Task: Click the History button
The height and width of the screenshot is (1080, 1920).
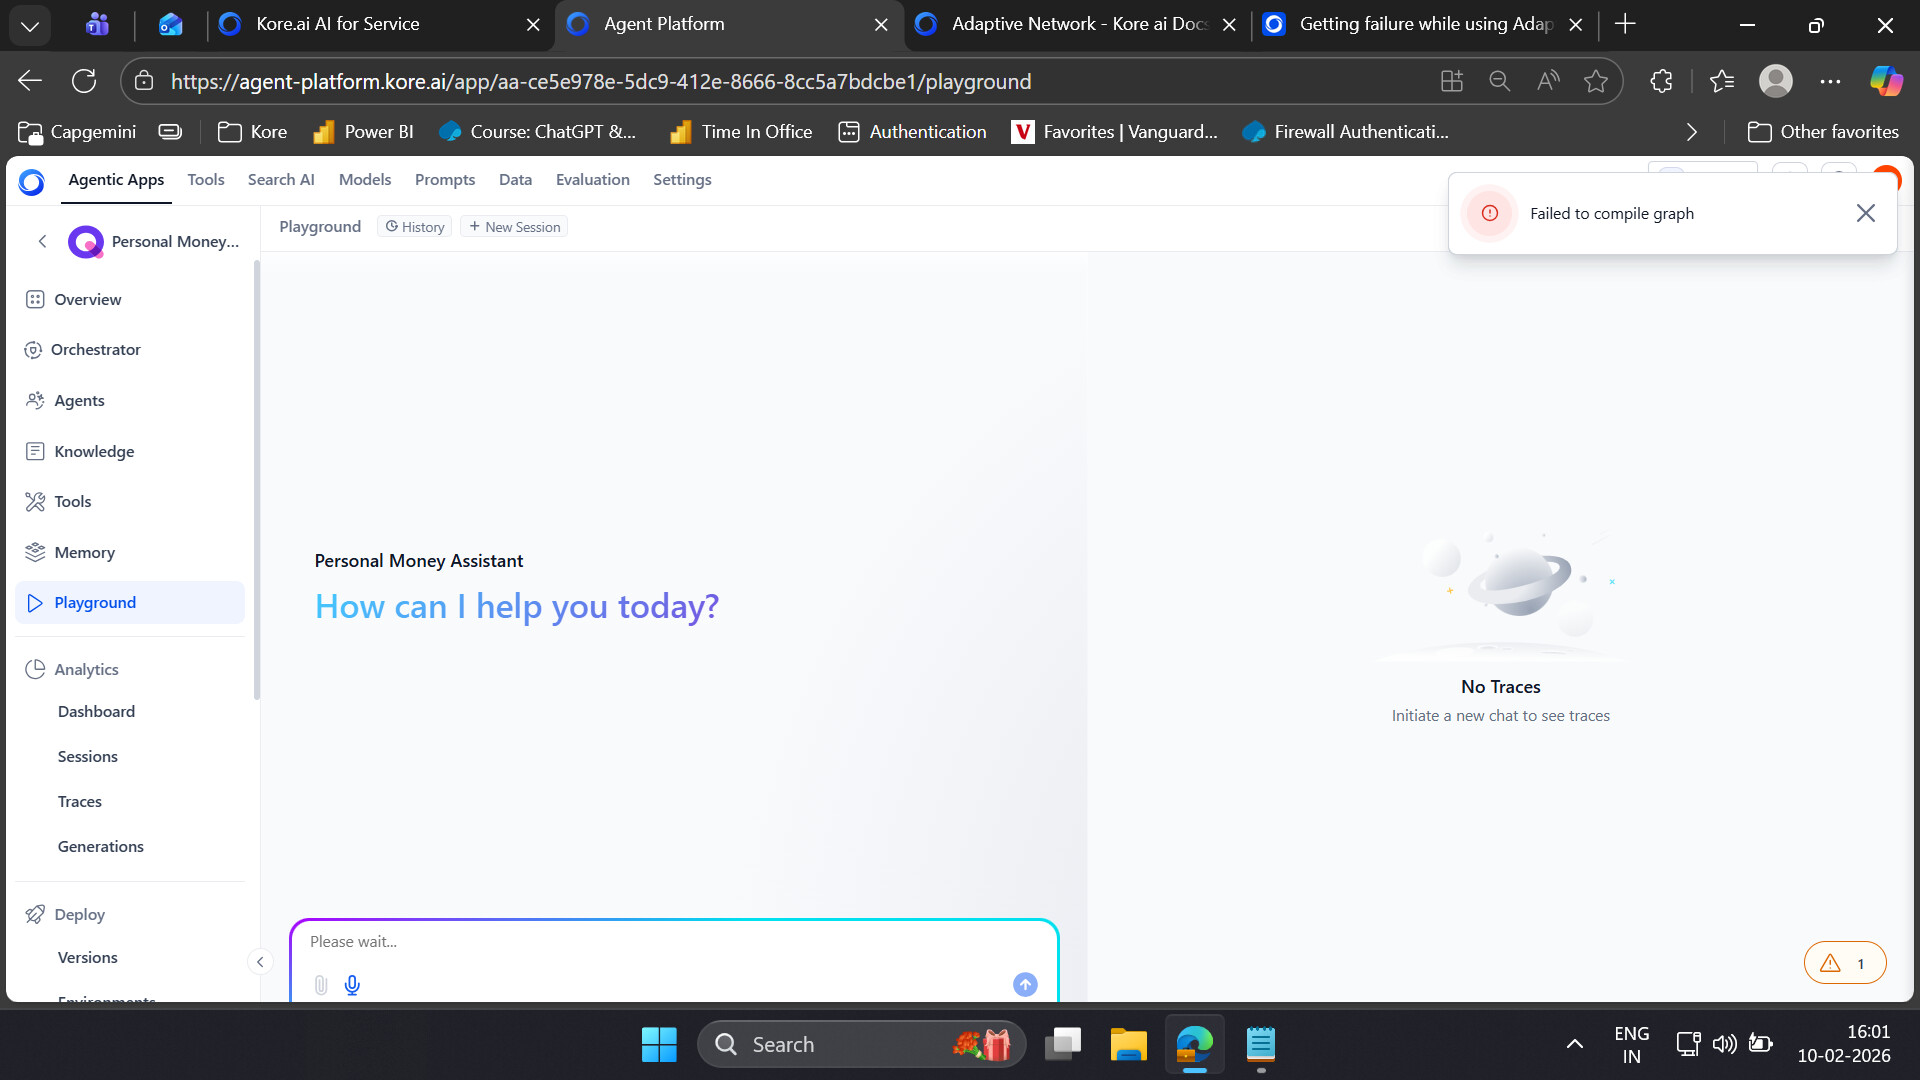Action: 415,227
